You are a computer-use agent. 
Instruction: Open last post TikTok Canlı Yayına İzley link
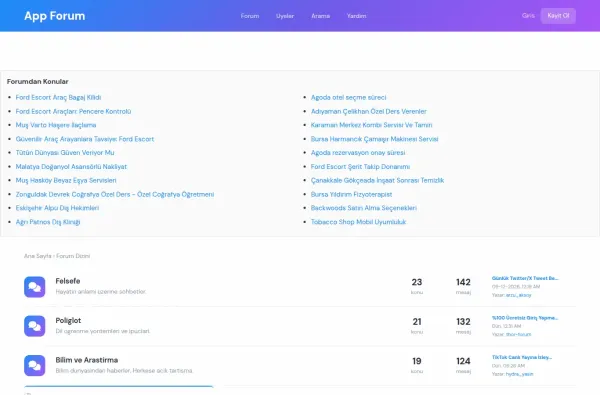522,357
